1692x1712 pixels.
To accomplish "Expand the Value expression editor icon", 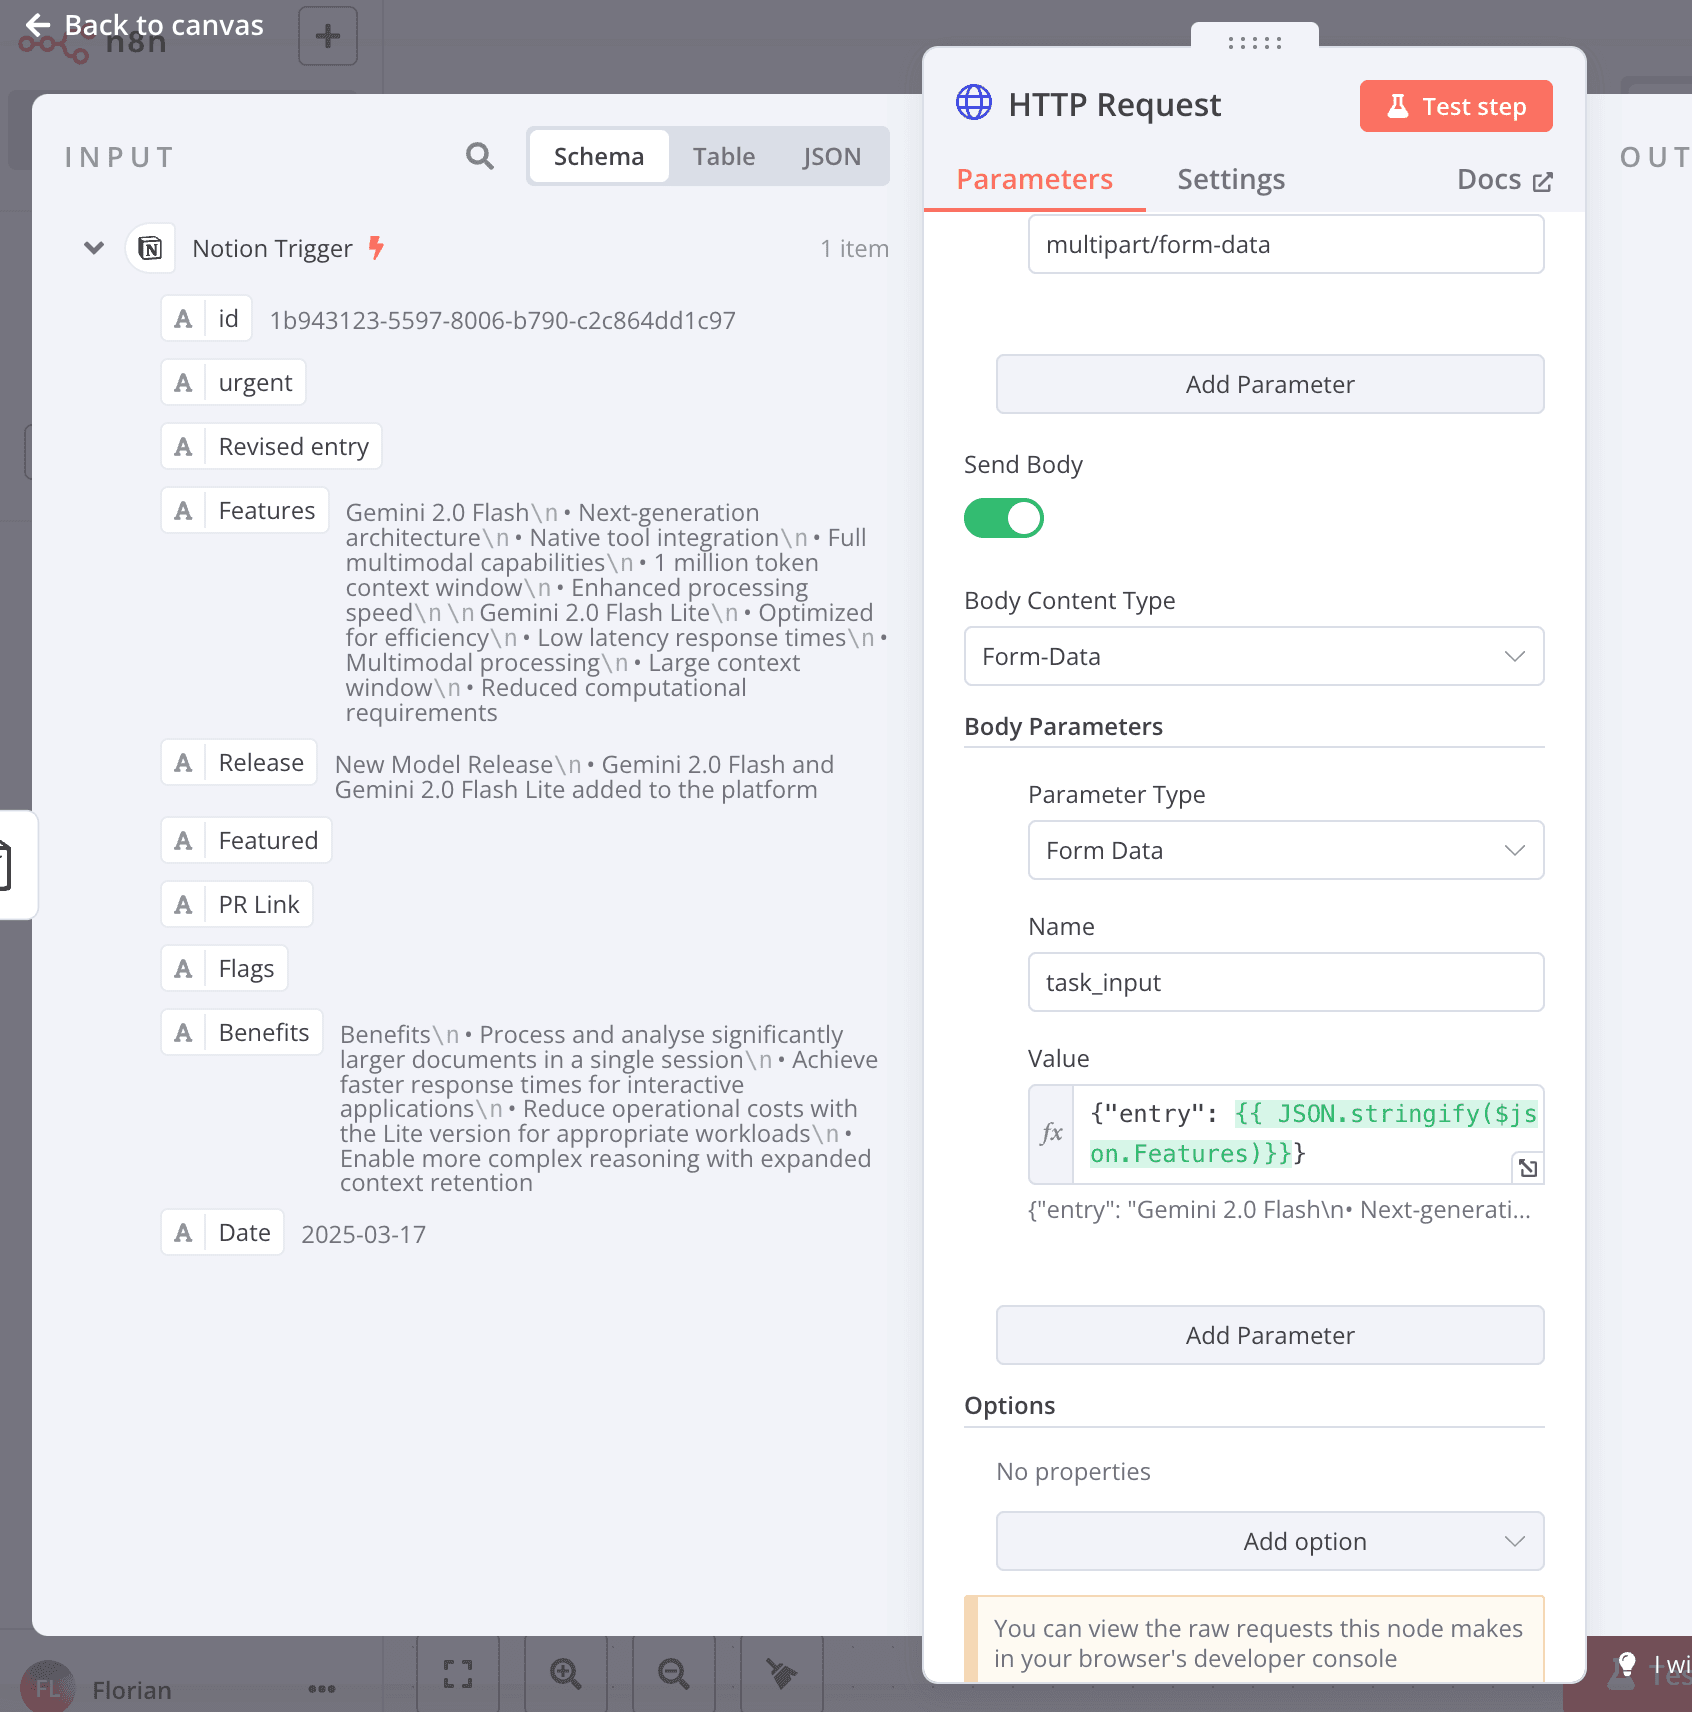I will point(1528,1167).
